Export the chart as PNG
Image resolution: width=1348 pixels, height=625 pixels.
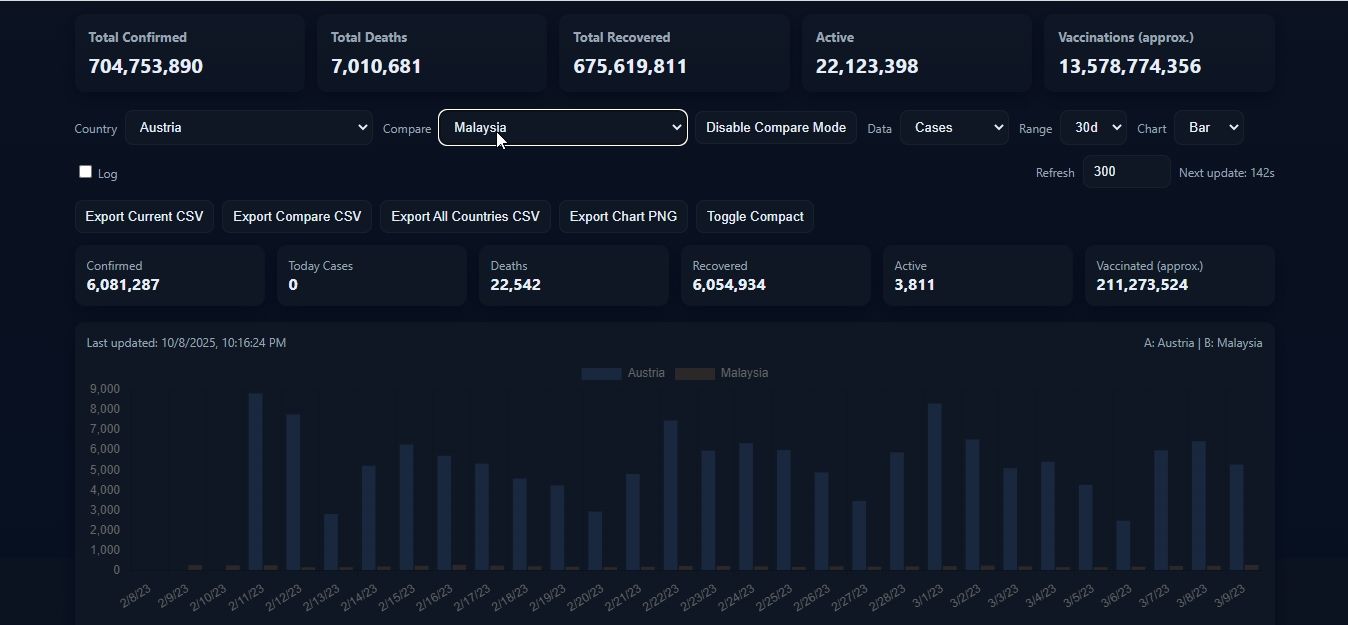click(x=622, y=217)
